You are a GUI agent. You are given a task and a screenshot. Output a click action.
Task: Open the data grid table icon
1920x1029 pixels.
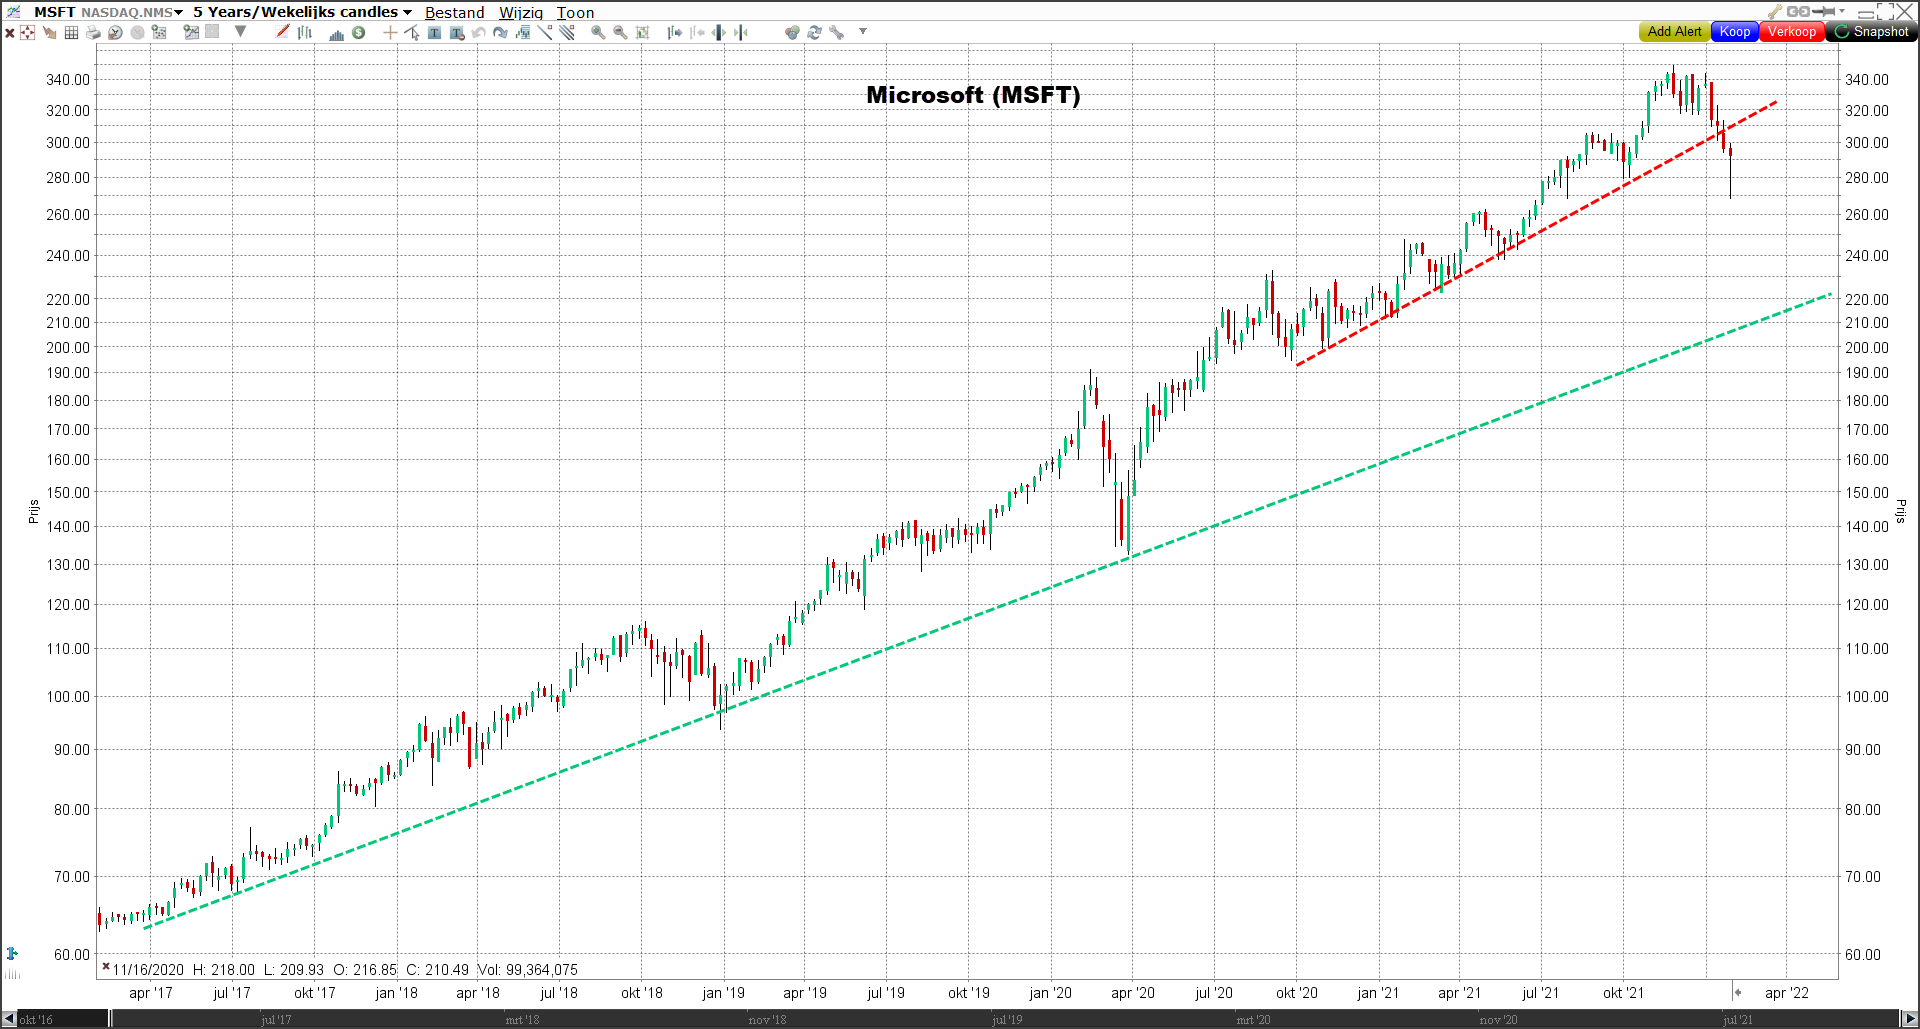[71, 33]
